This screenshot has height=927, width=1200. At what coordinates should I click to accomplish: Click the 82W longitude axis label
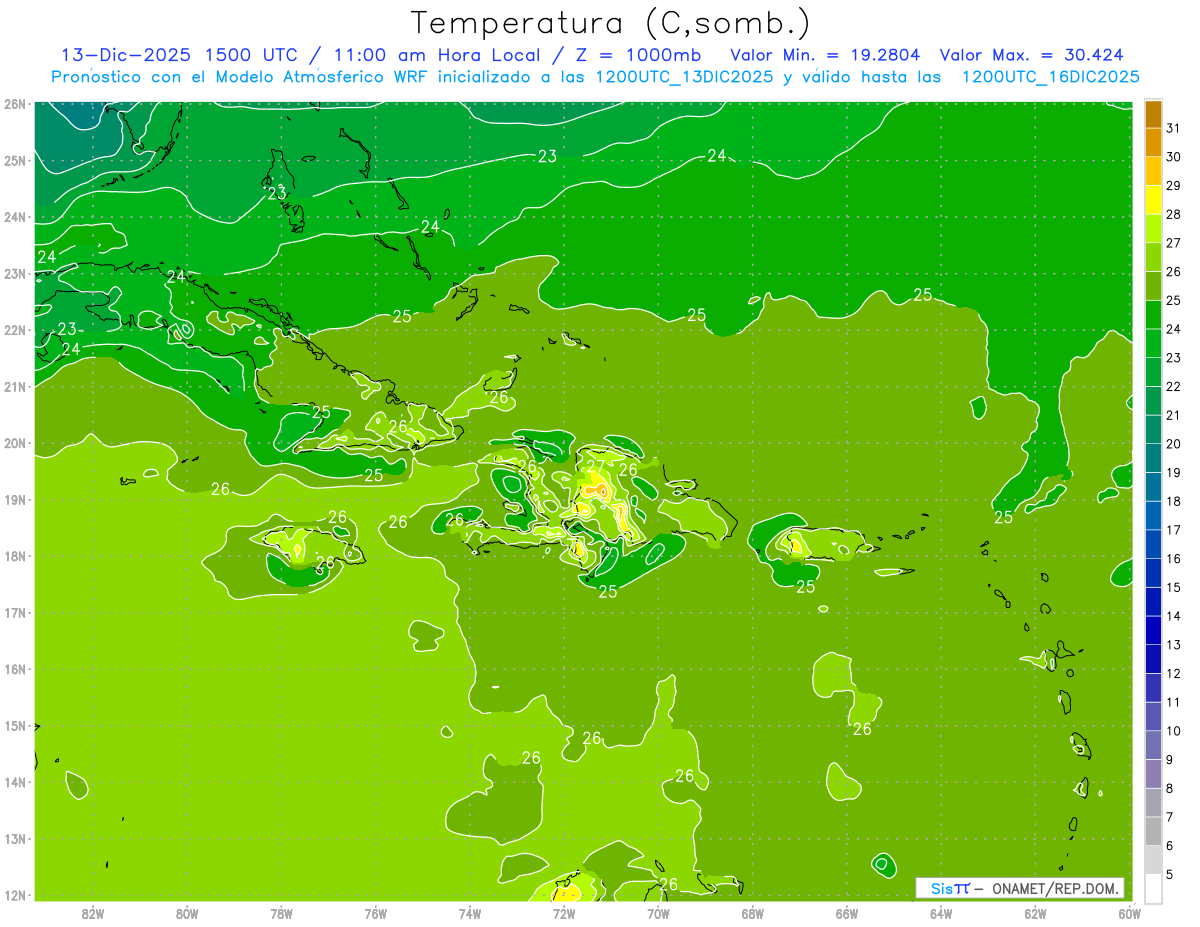coord(93,912)
